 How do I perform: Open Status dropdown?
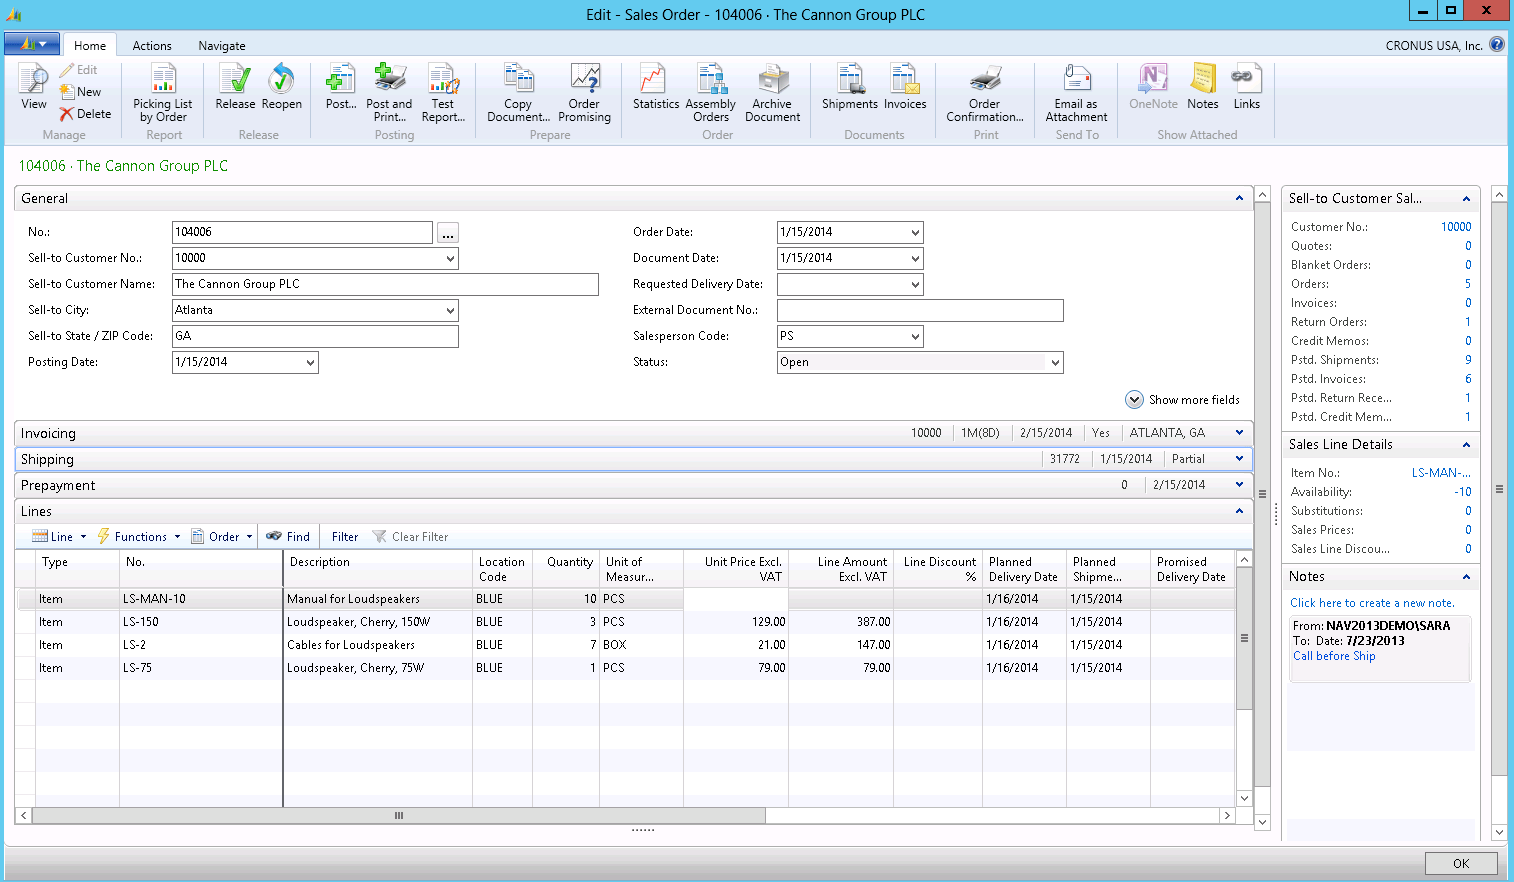(x=1055, y=362)
